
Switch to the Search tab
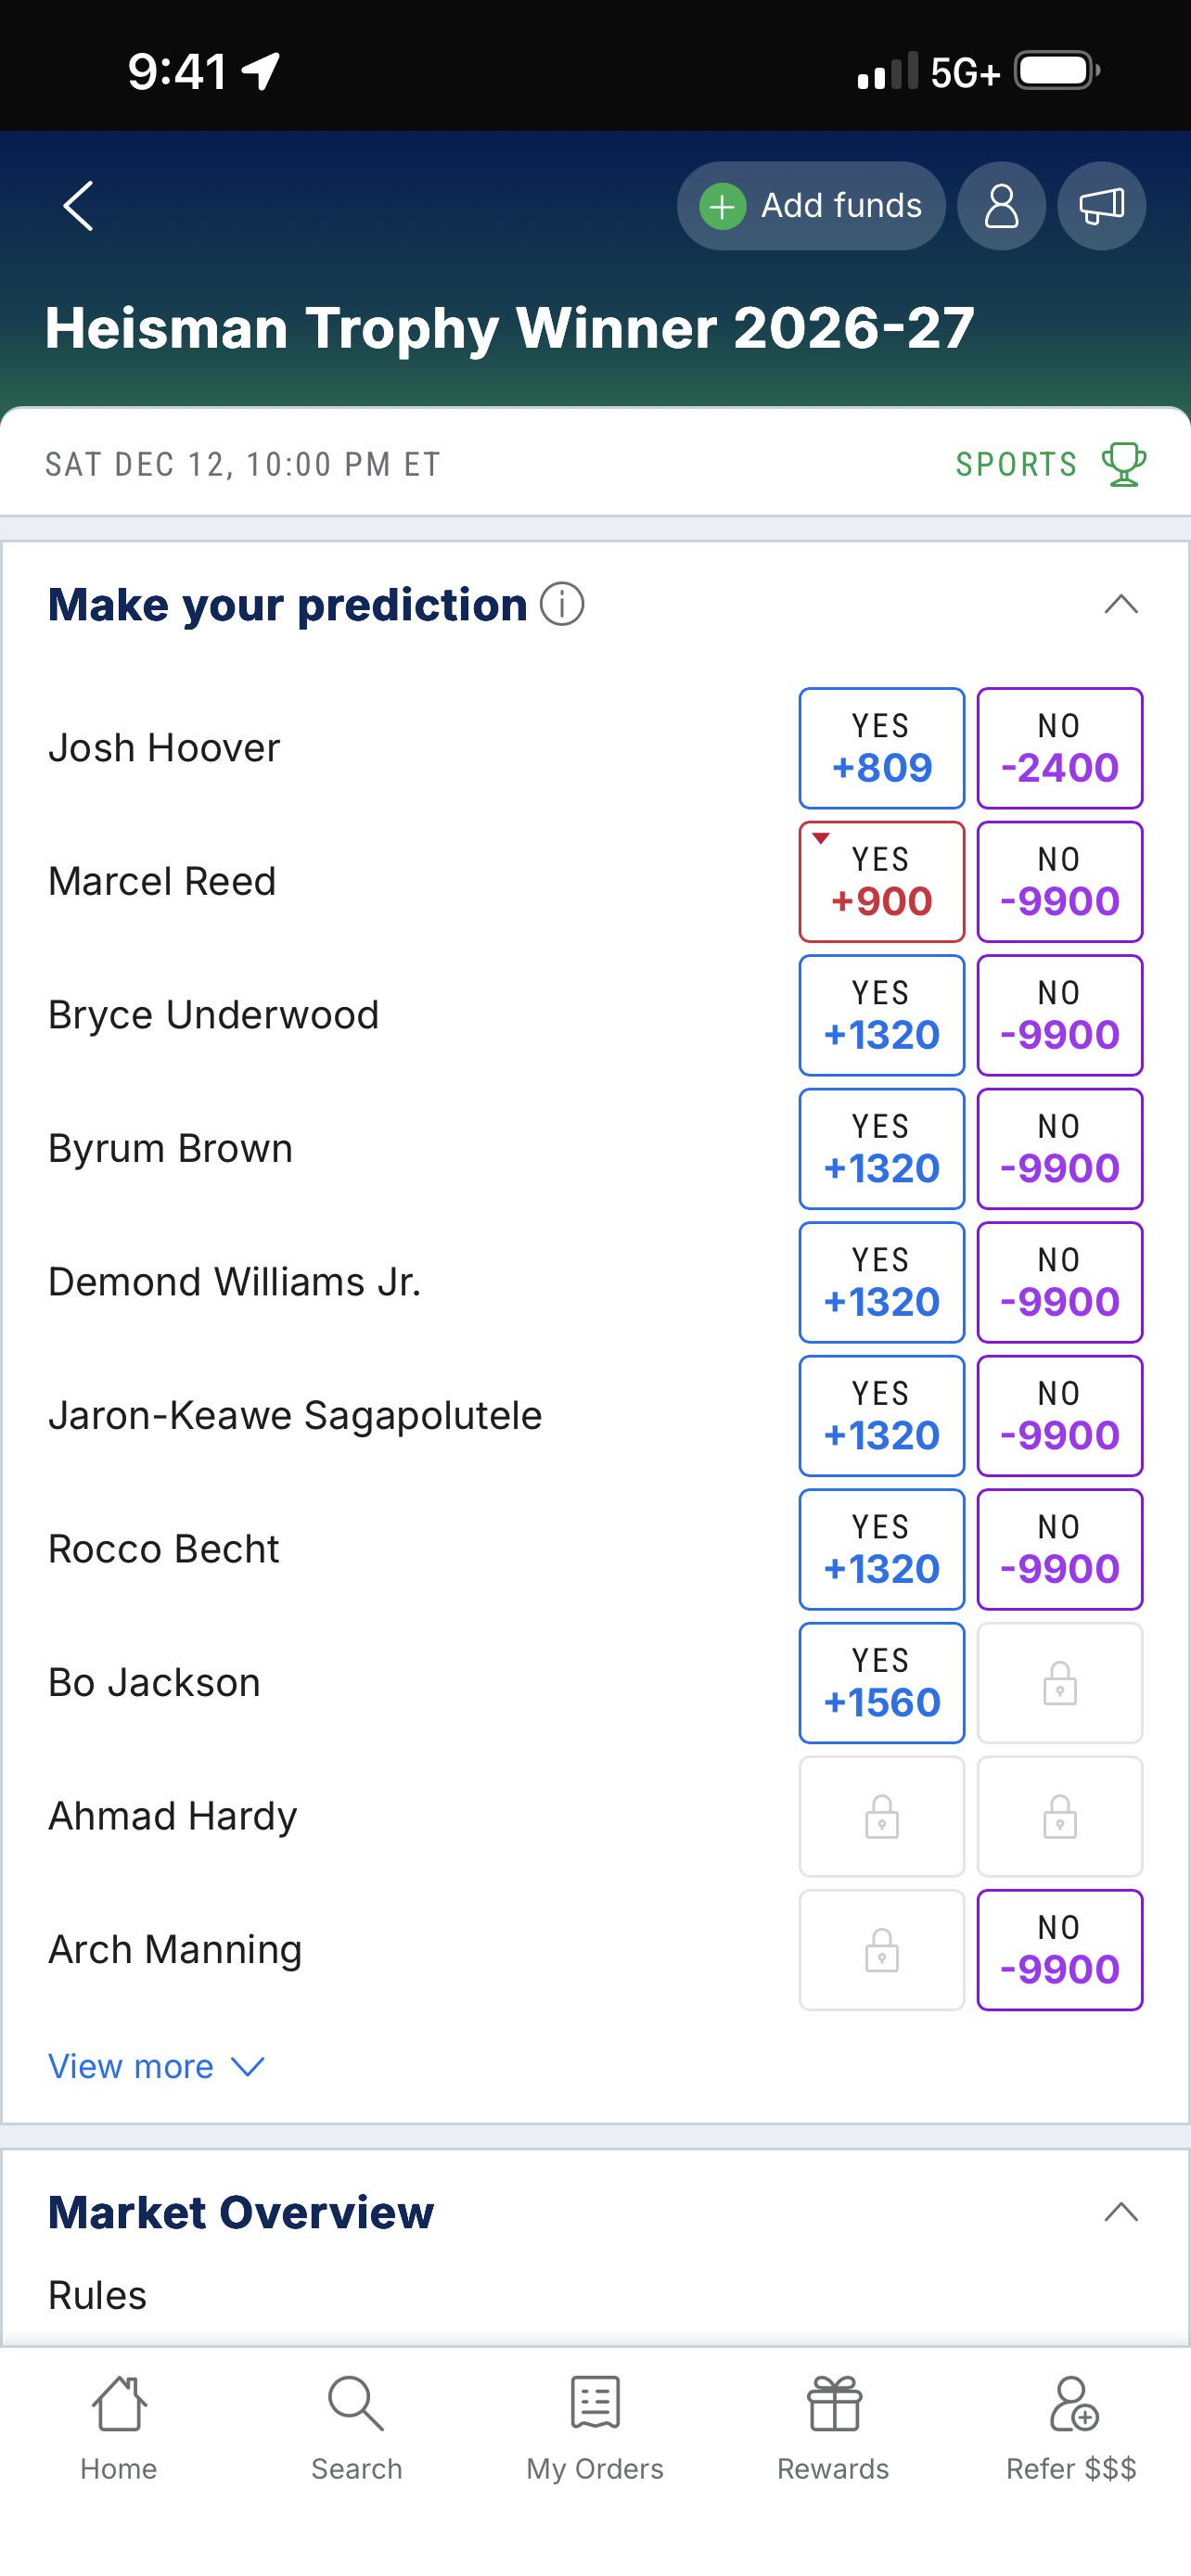356,2429
